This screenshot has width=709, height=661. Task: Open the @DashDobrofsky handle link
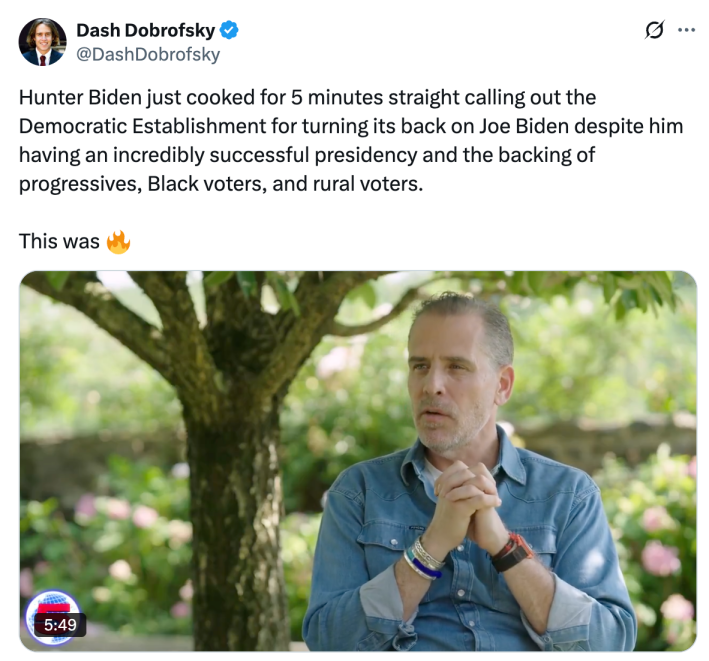147,55
